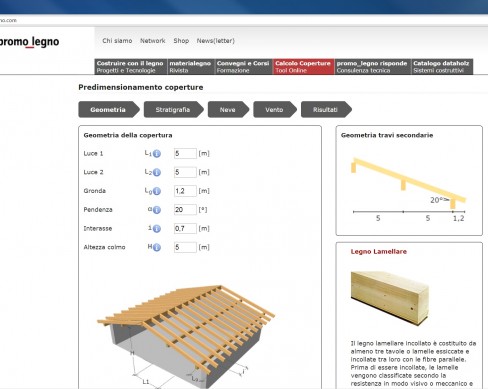This screenshot has height=389, width=488.
Task: Click the Pendenza value field
Action: tap(185, 210)
